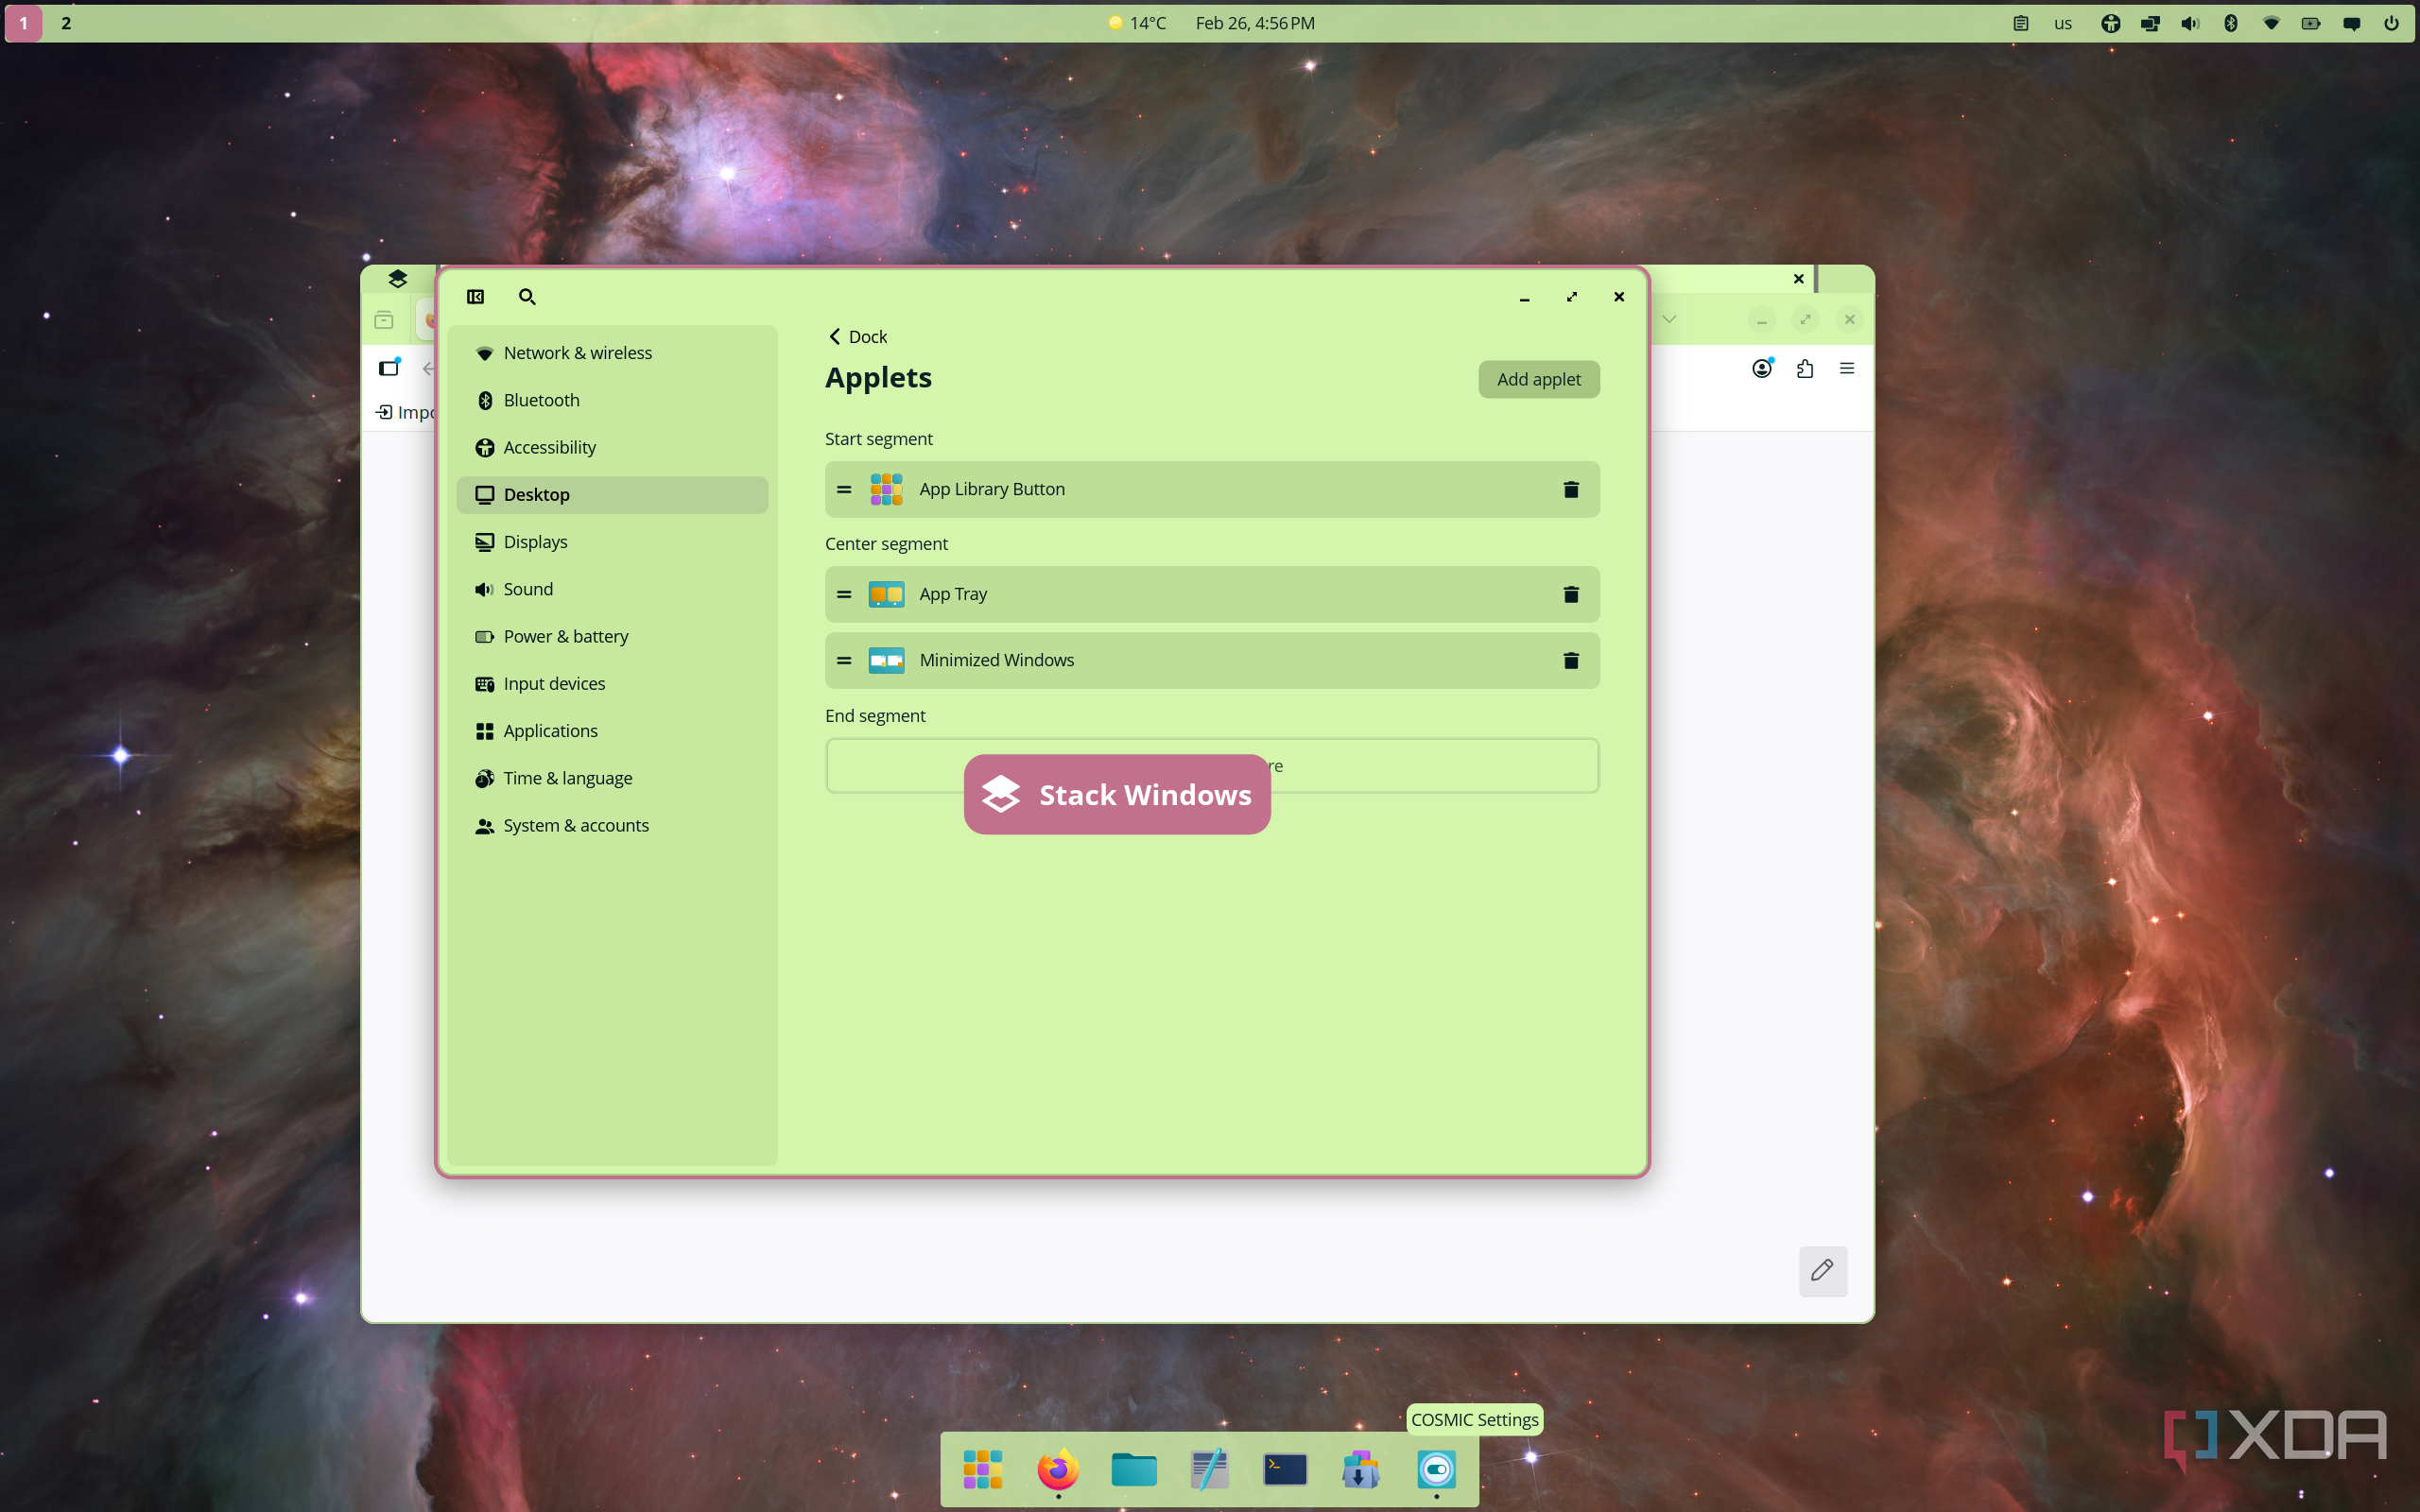The width and height of the screenshot is (2420, 1512).
Task: Open Firefox extensions puzzle icon
Action: (x=1805, y=368)
